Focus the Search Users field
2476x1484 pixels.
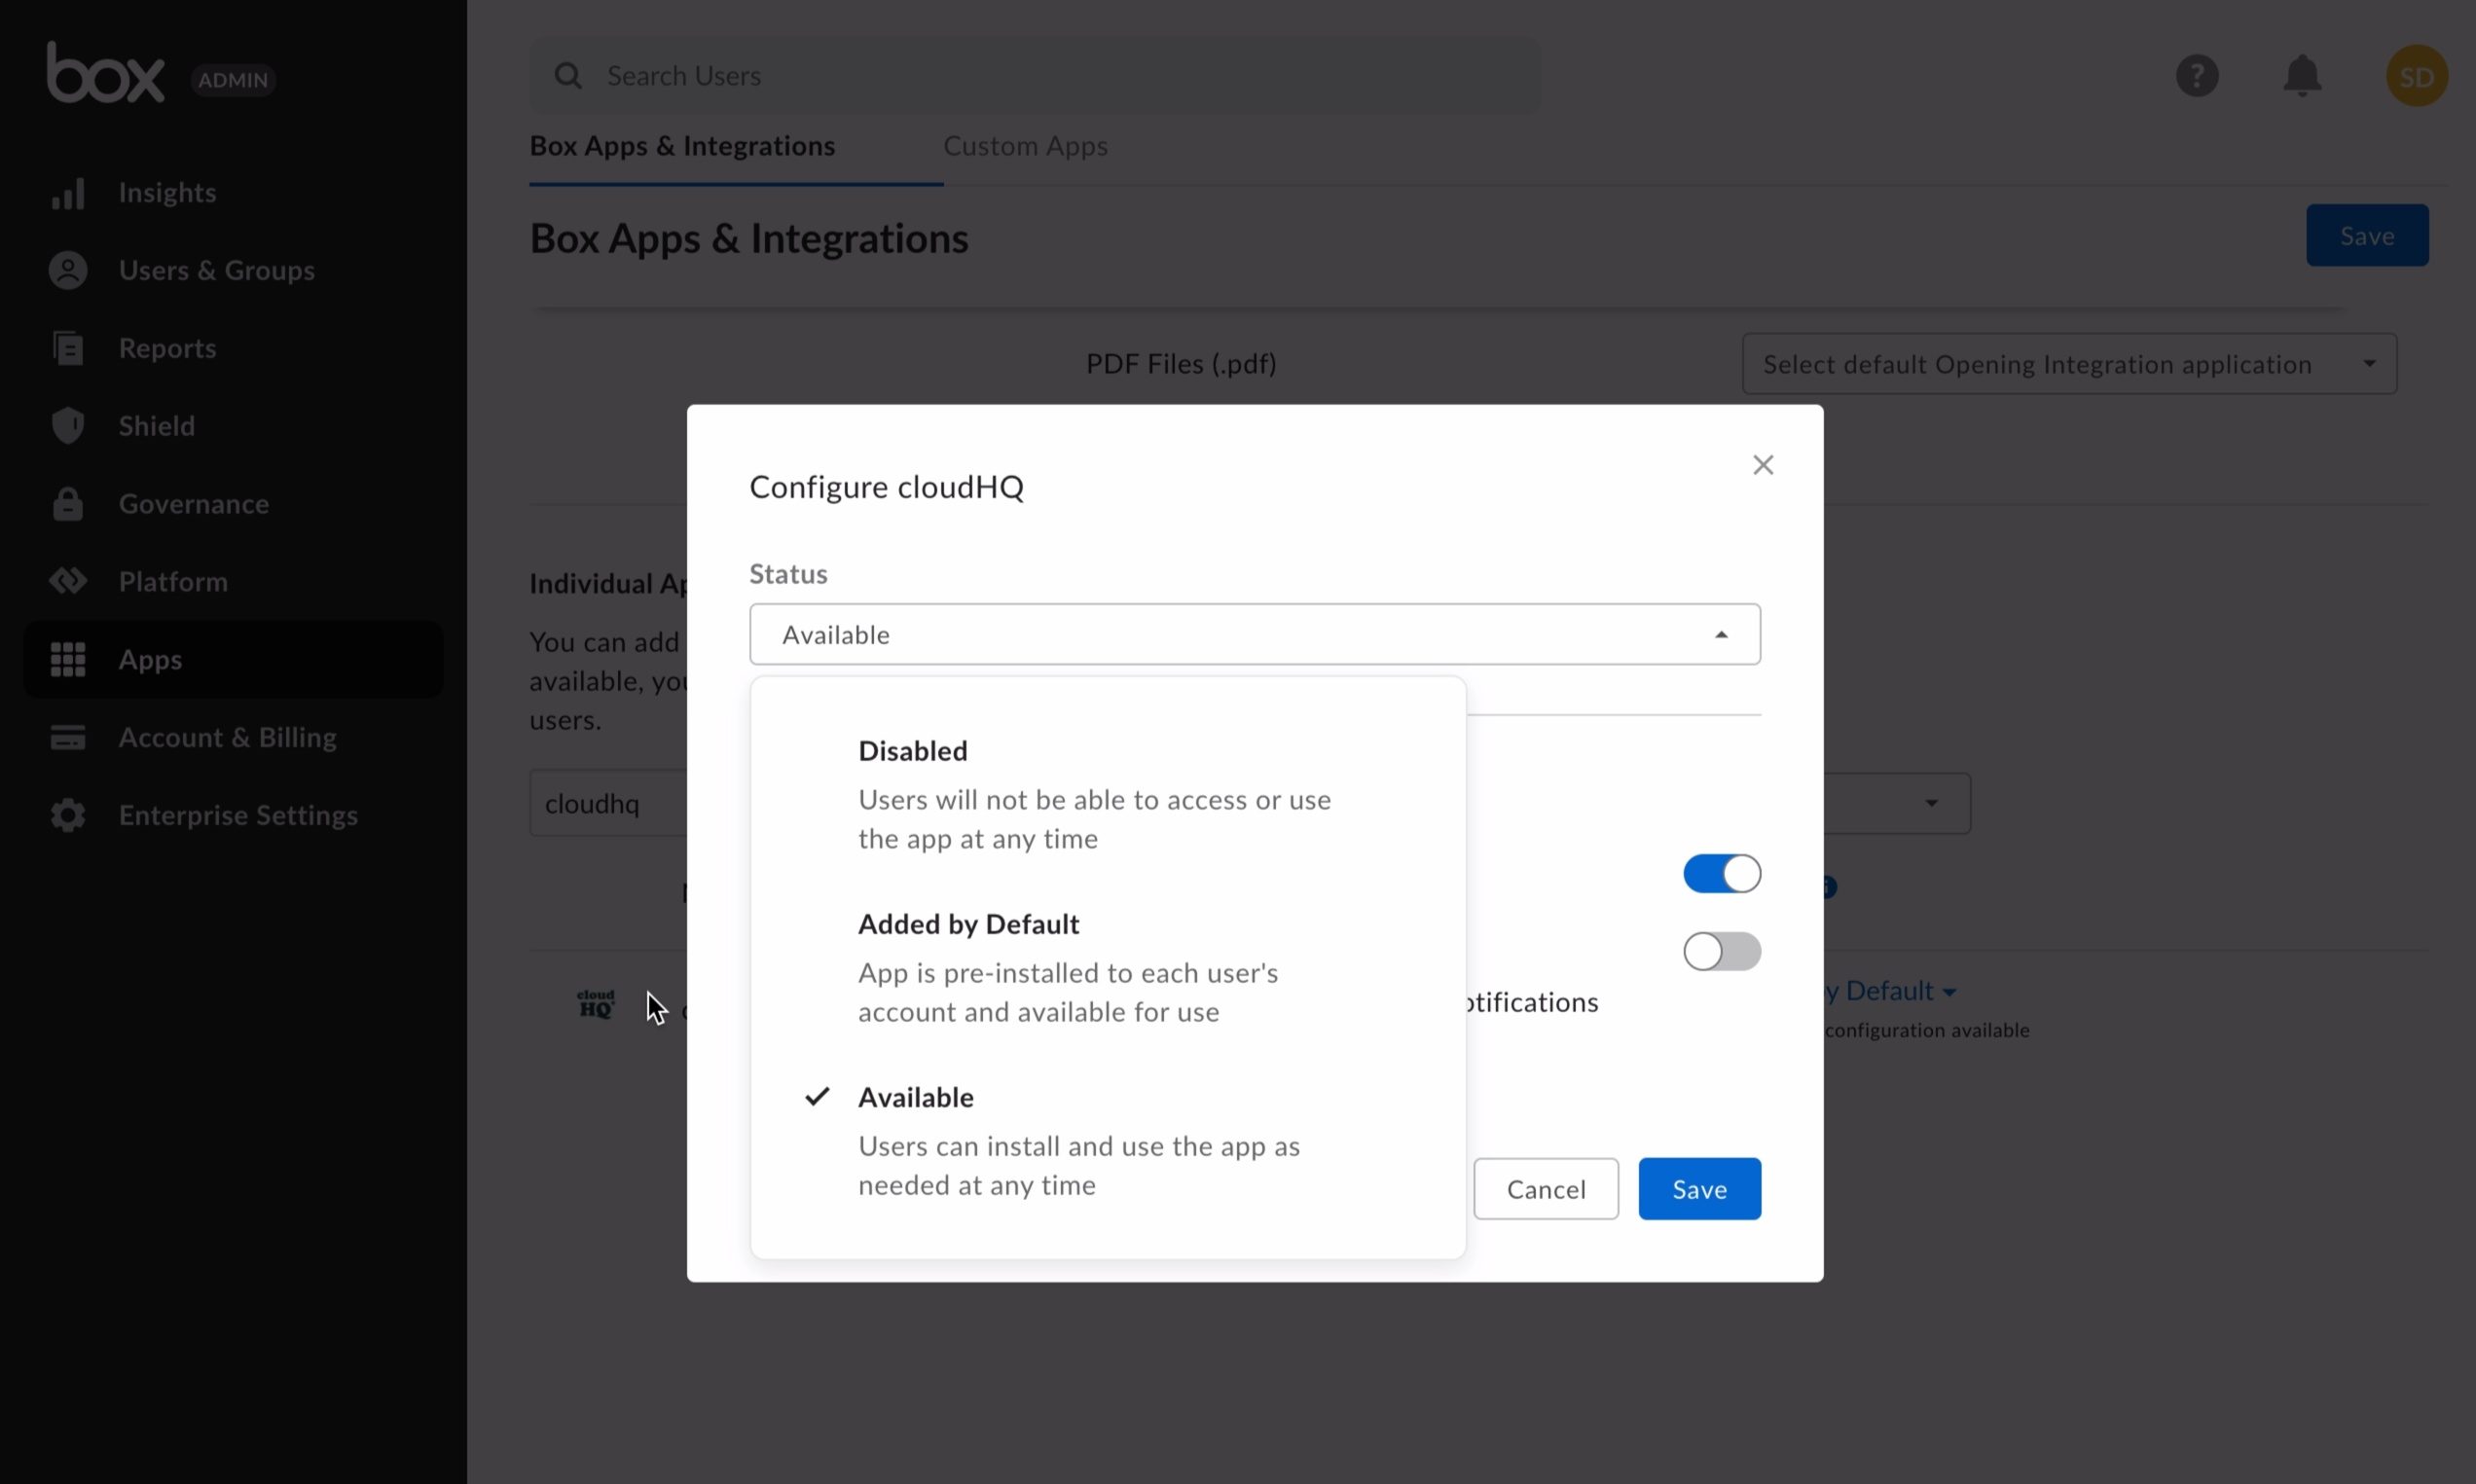click(x=1035, y=76)
